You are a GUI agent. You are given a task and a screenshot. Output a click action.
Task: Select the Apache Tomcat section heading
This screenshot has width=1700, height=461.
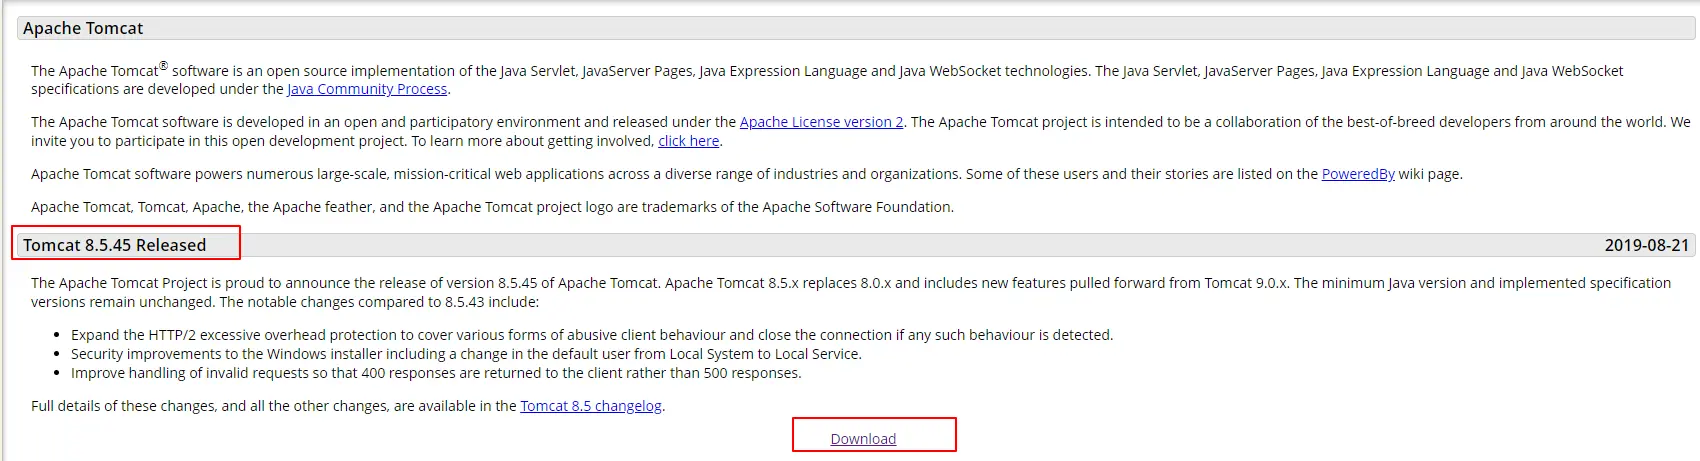pos(83,28)
